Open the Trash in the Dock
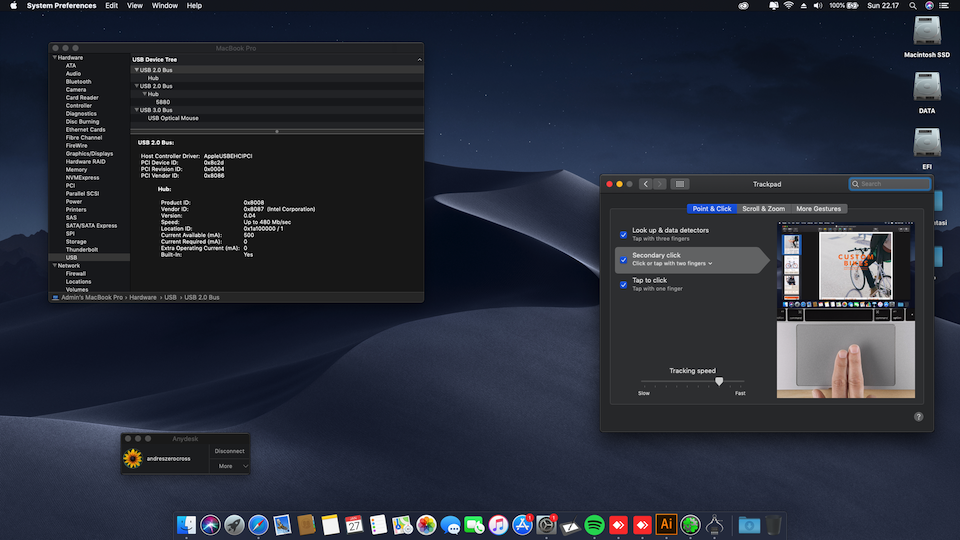 tap(773, 525)
